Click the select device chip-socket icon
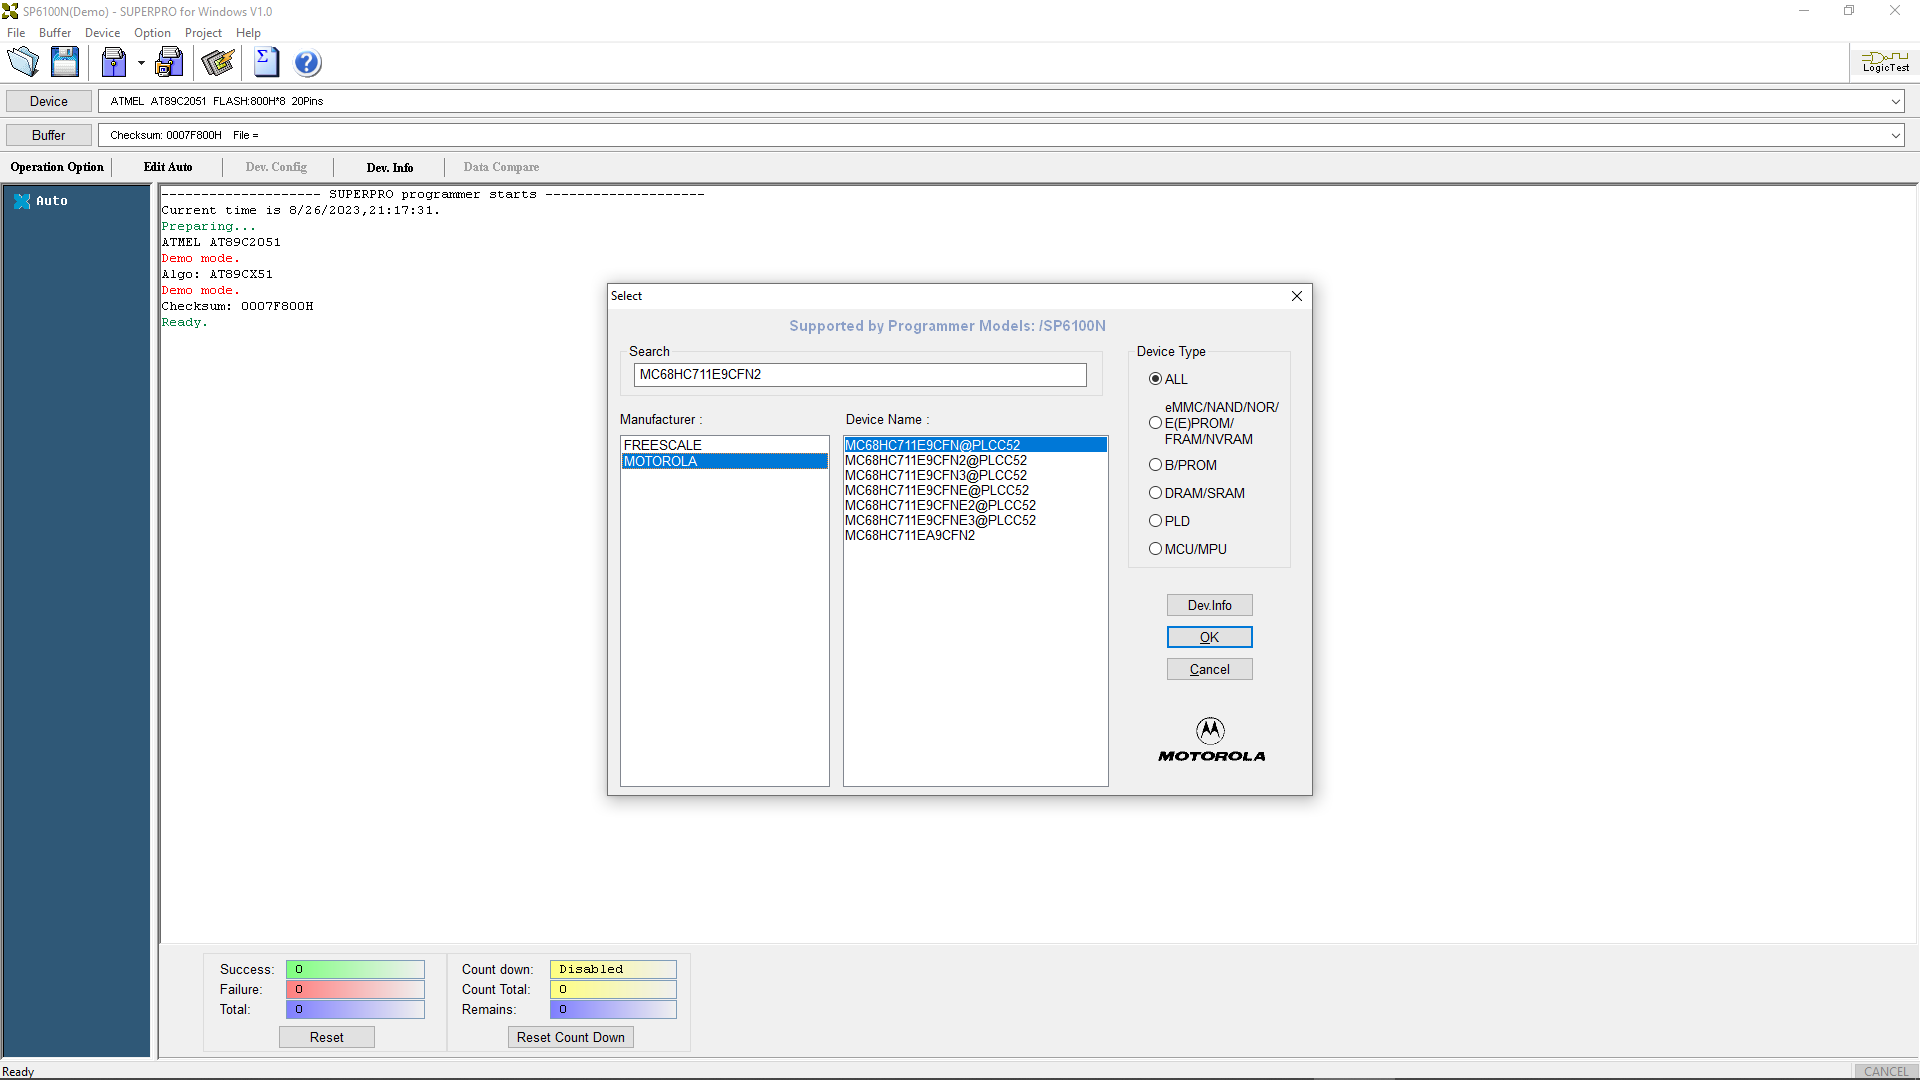1920x1080 pixels. point(114,63)
